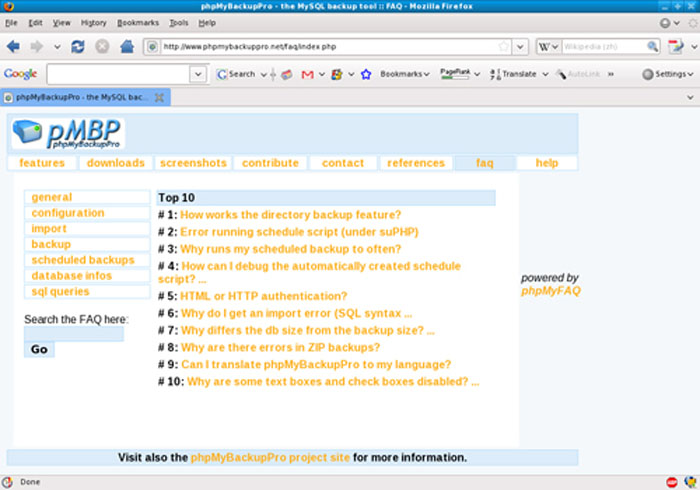This screenshot has height=490, width=700.
Task: Click the red stop icon in status bar
Action: click(x=671, y=482)
